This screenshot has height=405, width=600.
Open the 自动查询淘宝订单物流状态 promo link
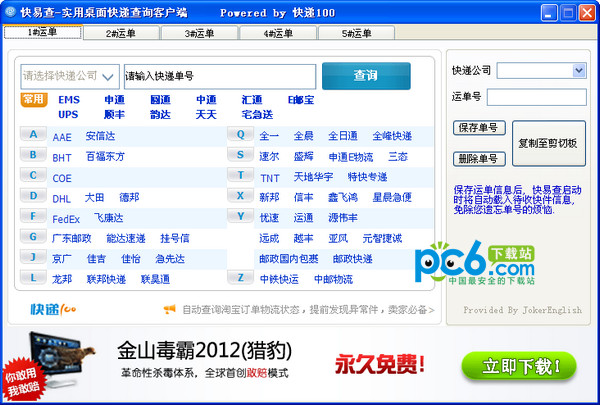pos(308,310)
